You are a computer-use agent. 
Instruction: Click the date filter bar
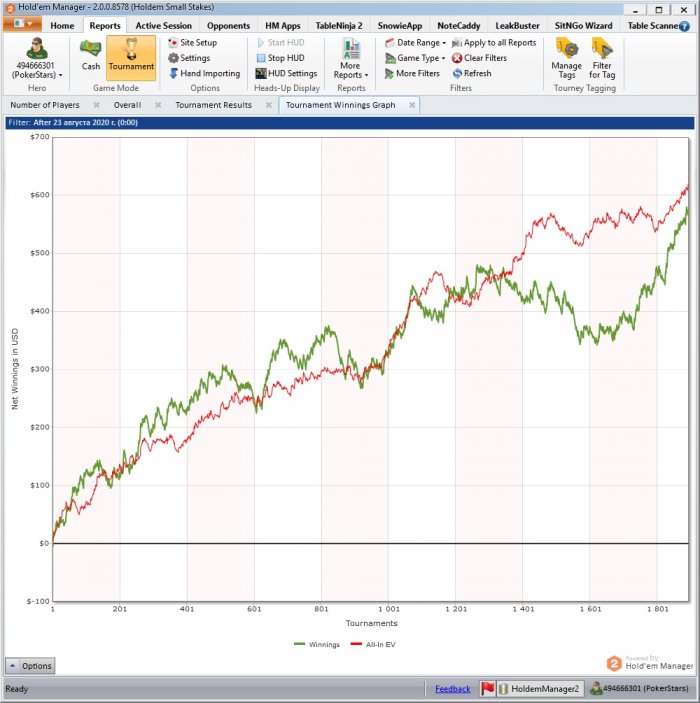point(350,122)
